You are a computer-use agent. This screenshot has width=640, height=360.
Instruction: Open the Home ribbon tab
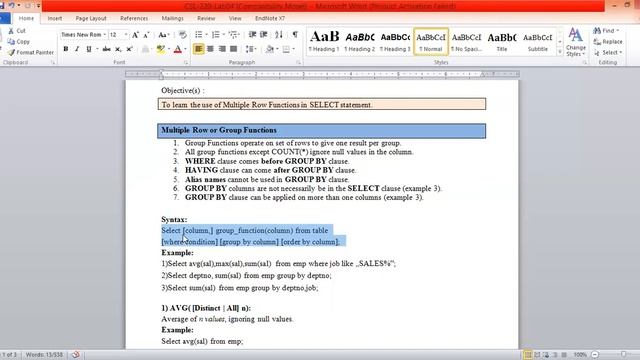pyautogui.click(x=26, y=18)
